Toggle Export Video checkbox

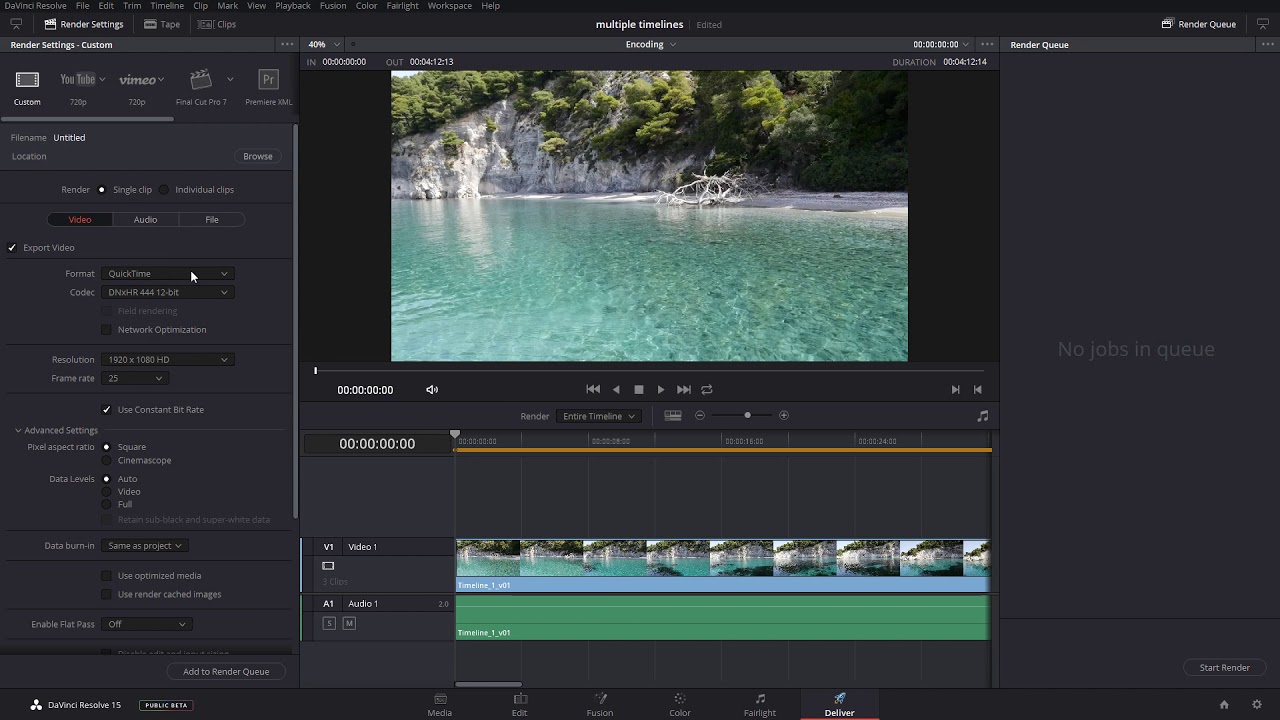point(12,248)
